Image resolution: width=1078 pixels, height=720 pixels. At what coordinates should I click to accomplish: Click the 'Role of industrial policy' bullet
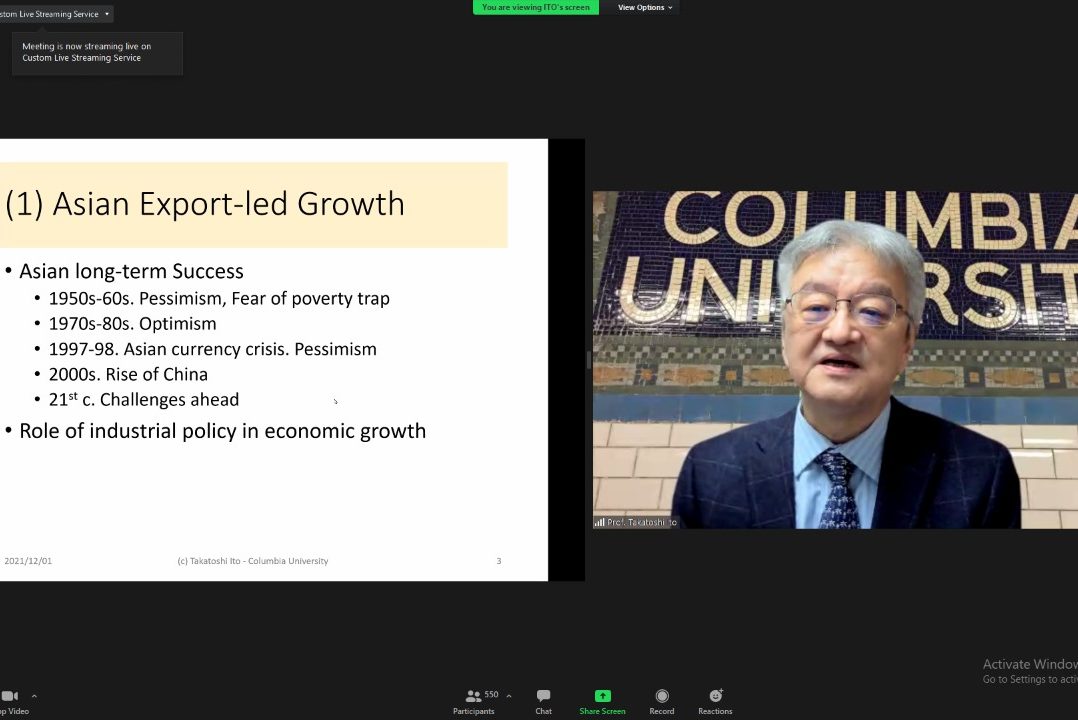(x=222, y=431)
